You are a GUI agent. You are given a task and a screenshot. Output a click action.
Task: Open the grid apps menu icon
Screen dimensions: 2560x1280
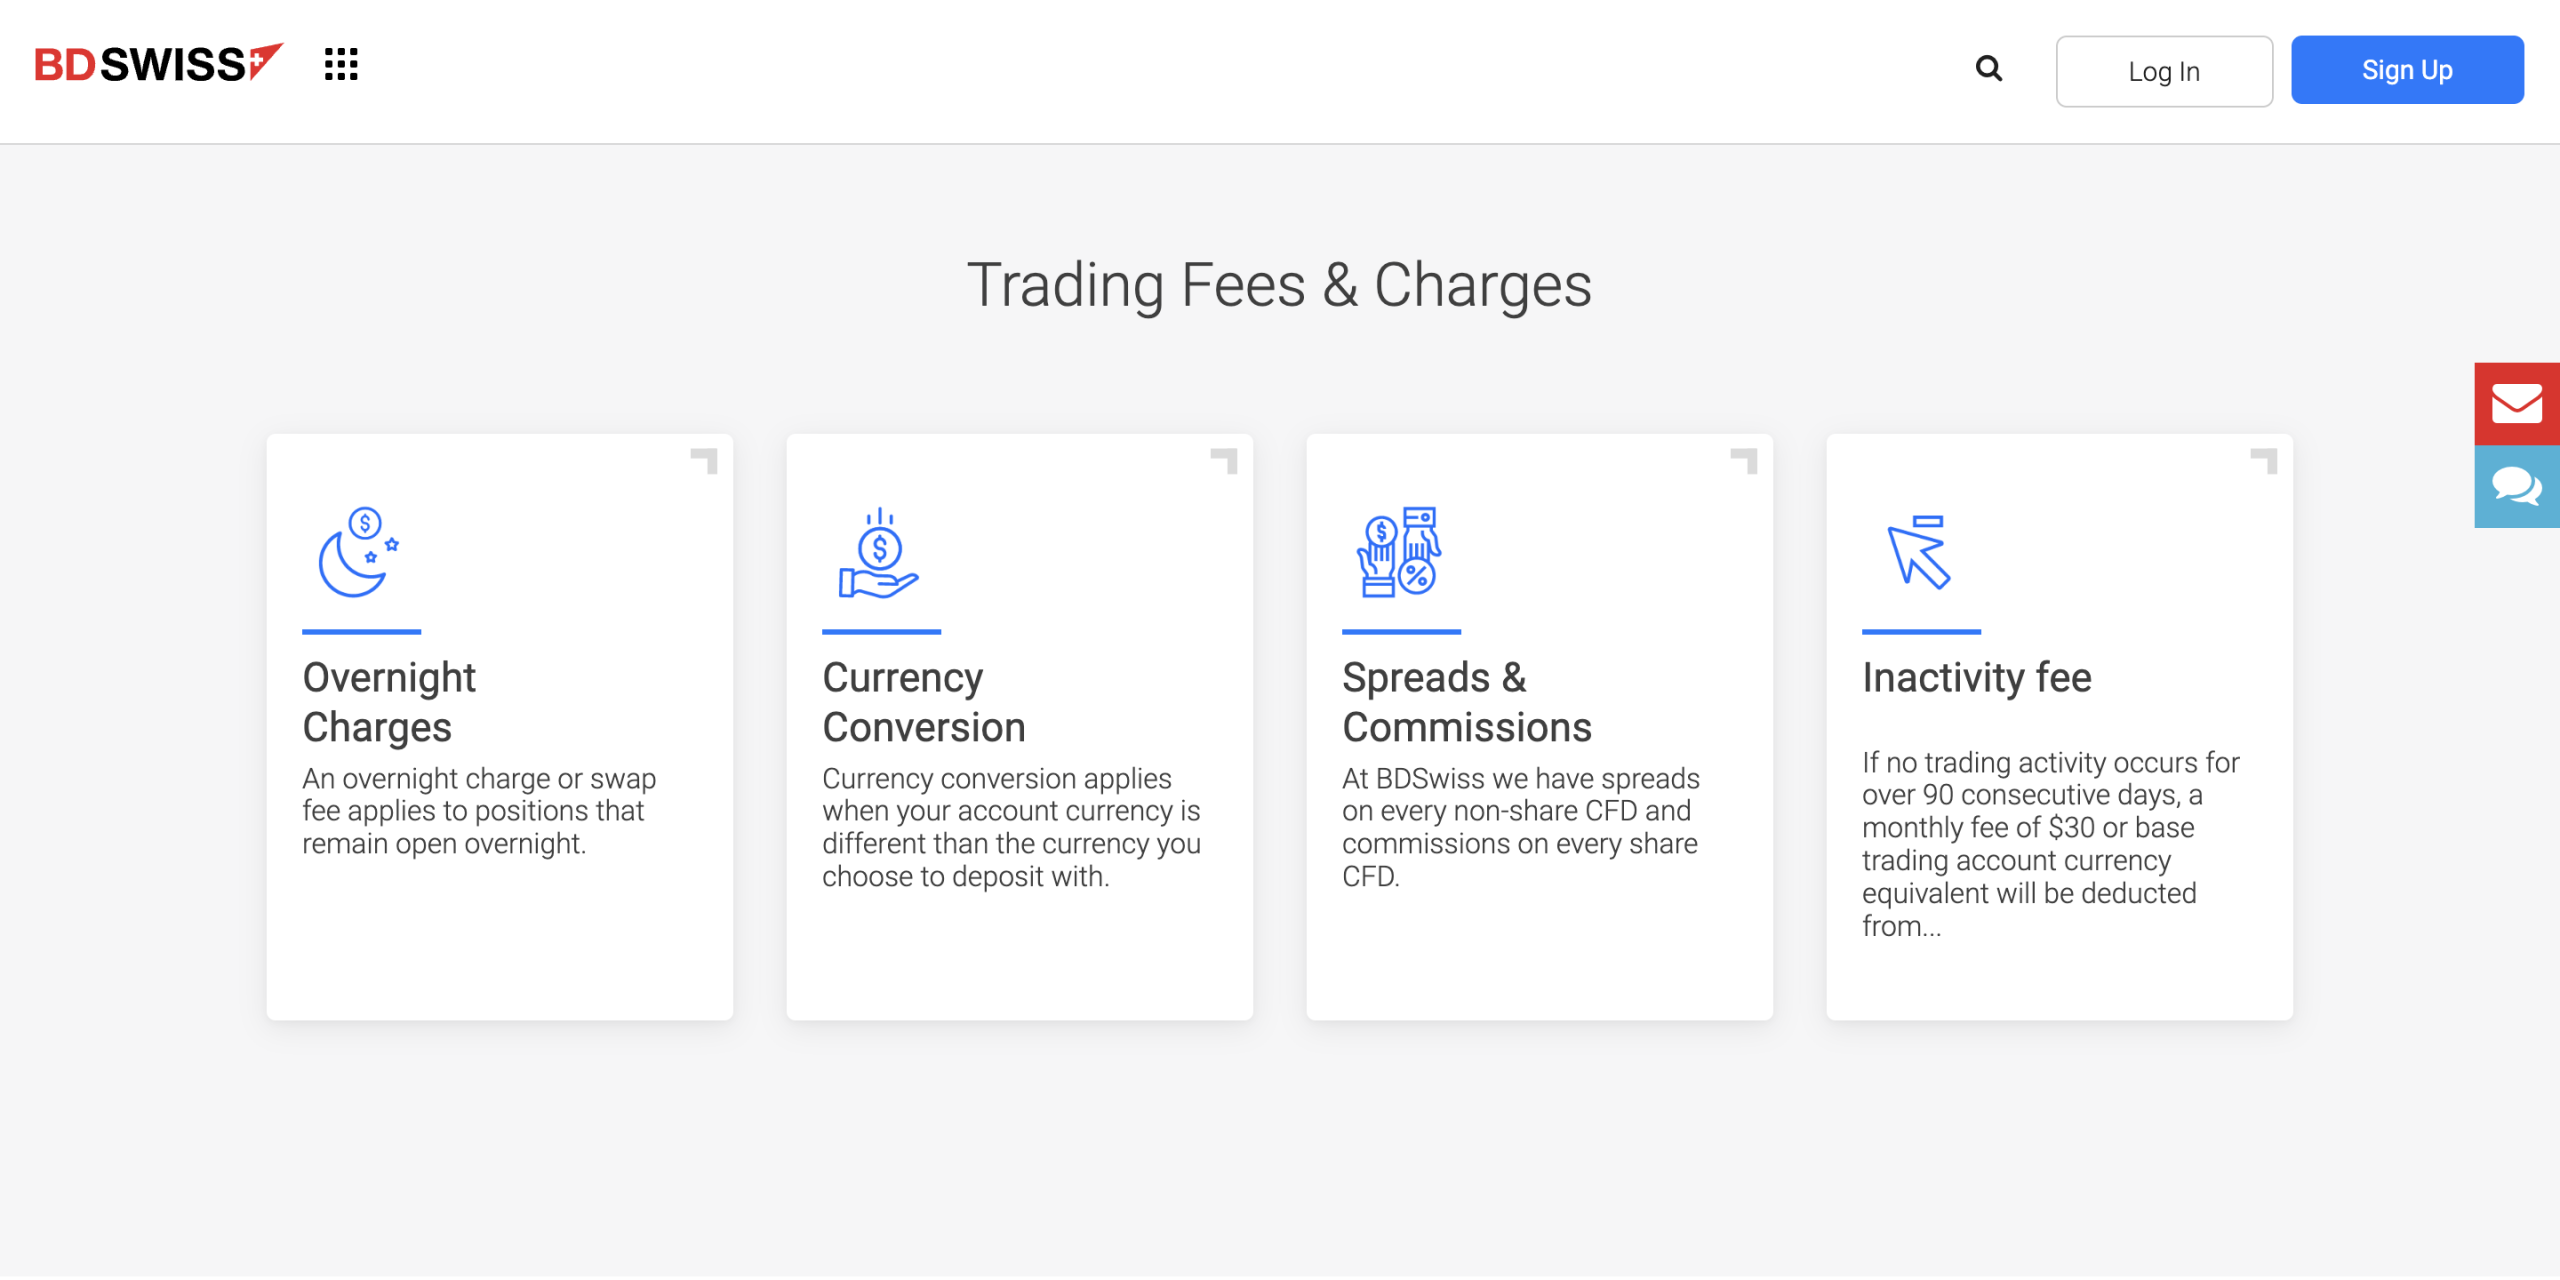tap(341, 64)
